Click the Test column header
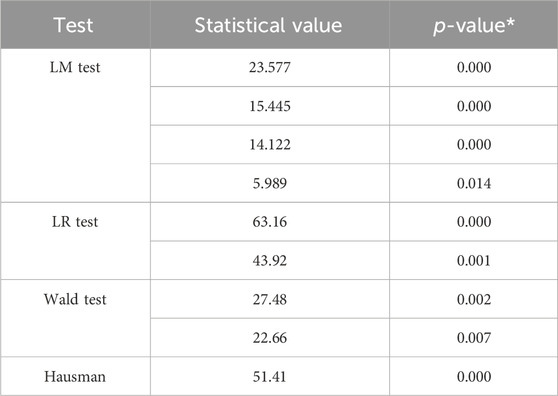This screenshot has height=396, width=558. click(73, 25)
